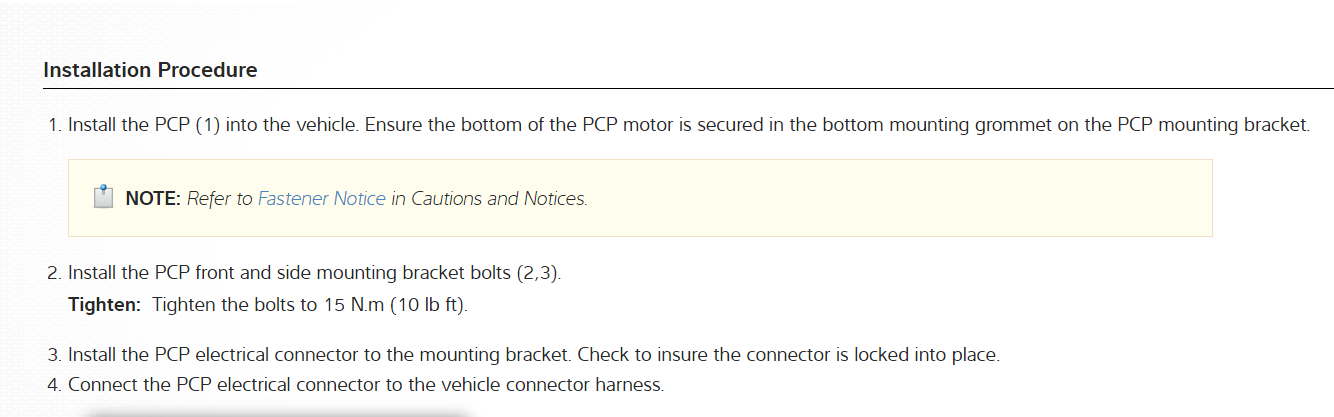Open the Fastener Notice link
The height and width of the screenshot is (417, 1334).
[x=321, y=199]
